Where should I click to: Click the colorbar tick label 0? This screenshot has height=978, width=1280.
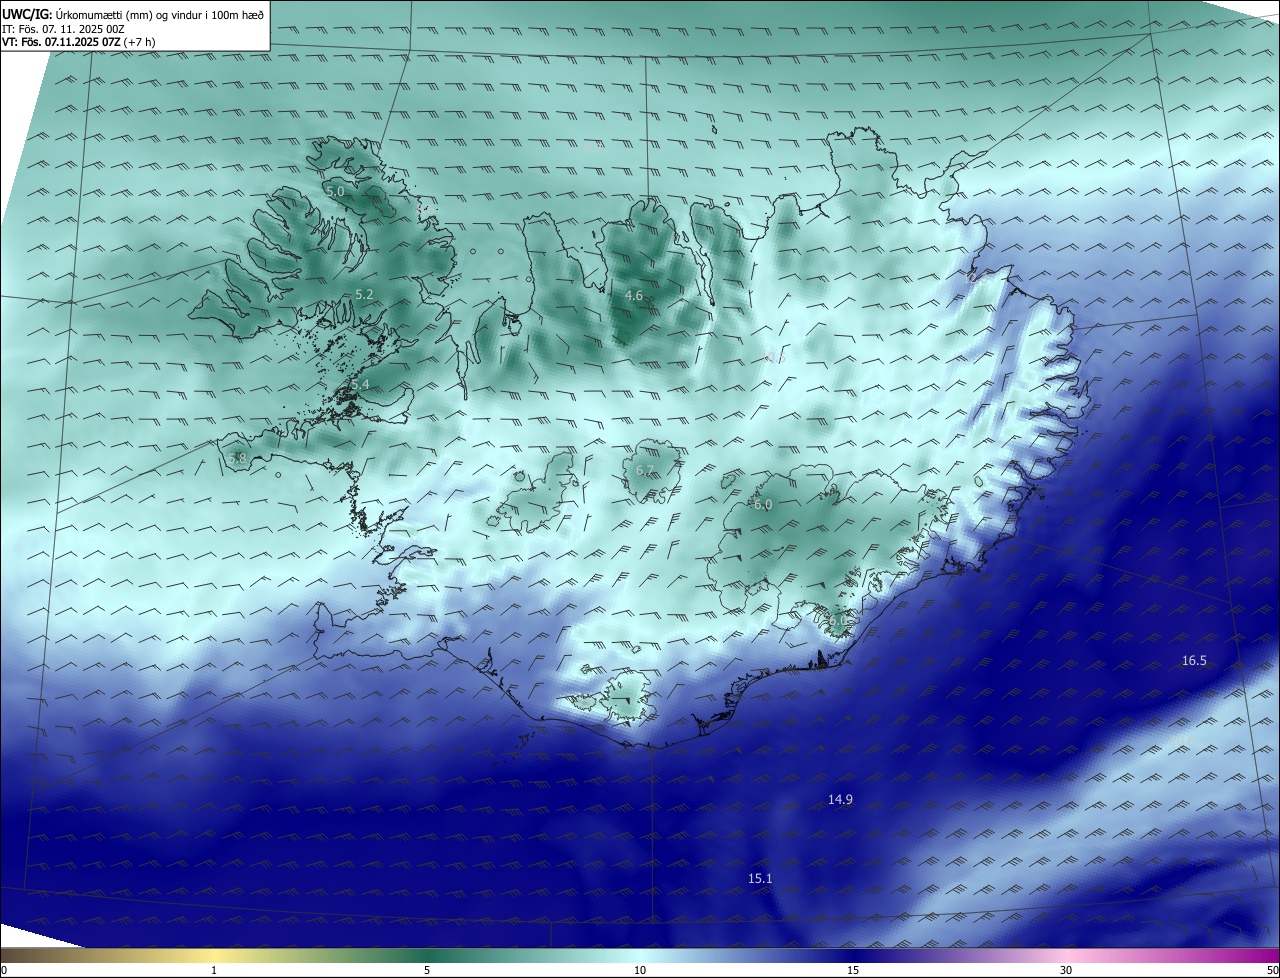pyautogui.click(x=4, y=970)
